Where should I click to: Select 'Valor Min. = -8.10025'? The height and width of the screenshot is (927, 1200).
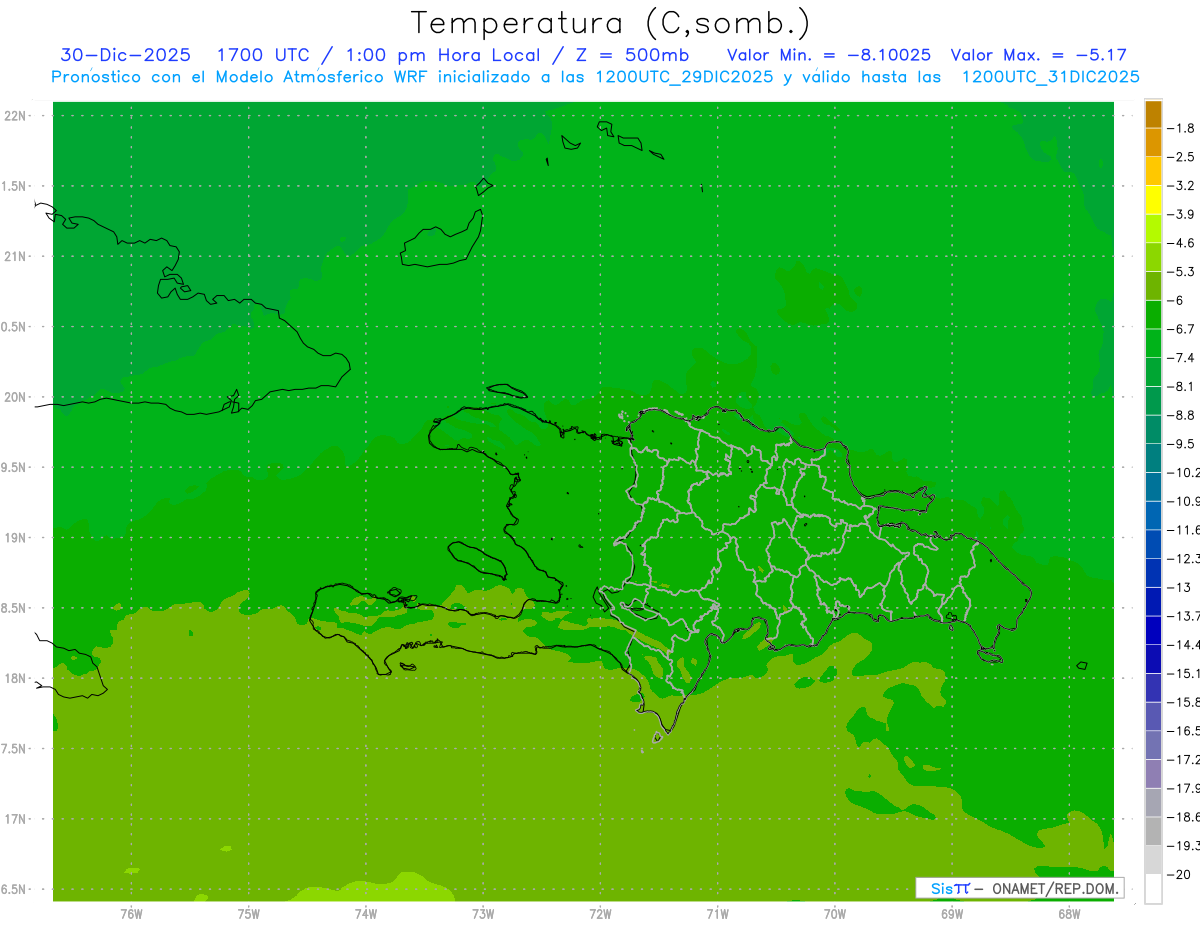coord(829,55)
